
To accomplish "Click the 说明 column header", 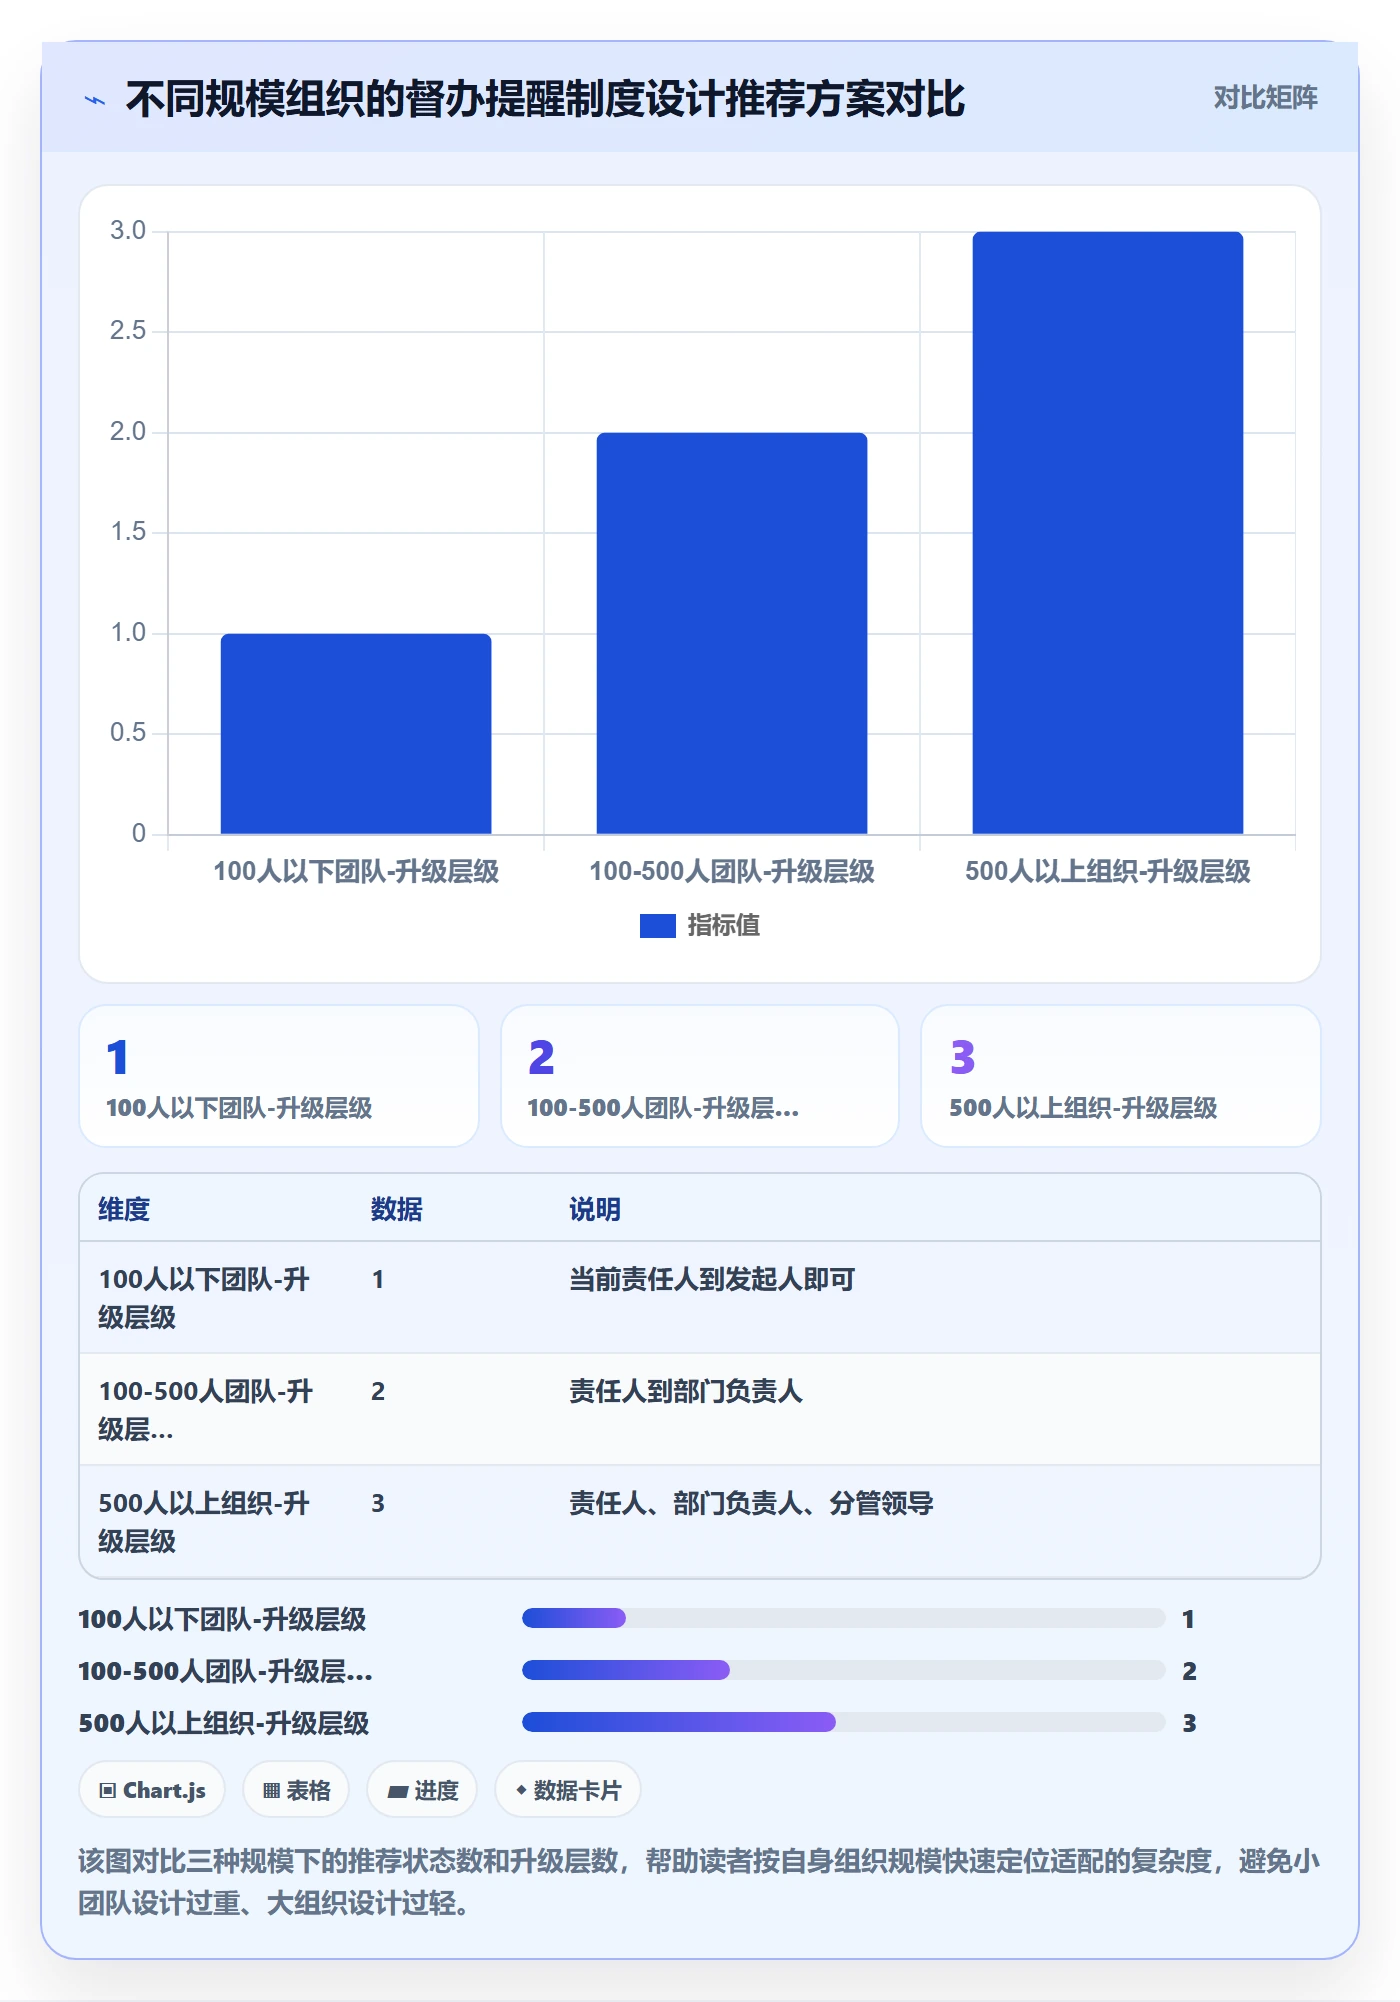I will (x=595, y=1209).
